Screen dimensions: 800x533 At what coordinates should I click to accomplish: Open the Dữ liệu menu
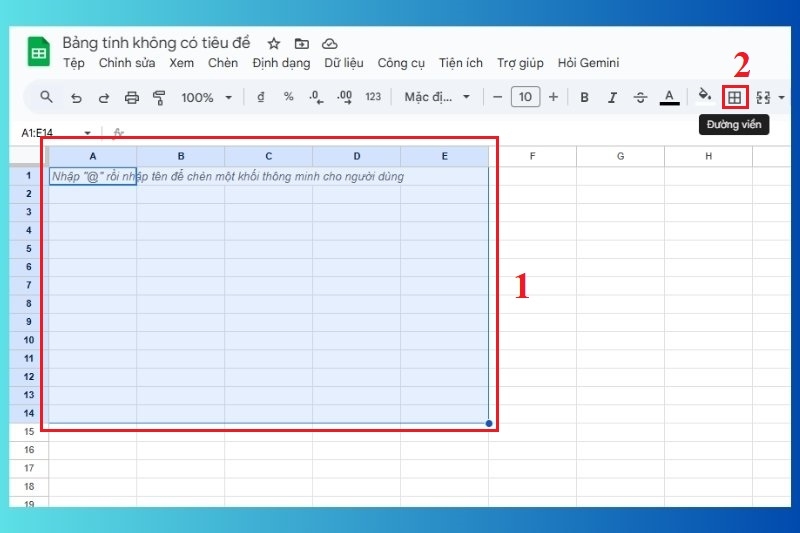click(344, 63)
